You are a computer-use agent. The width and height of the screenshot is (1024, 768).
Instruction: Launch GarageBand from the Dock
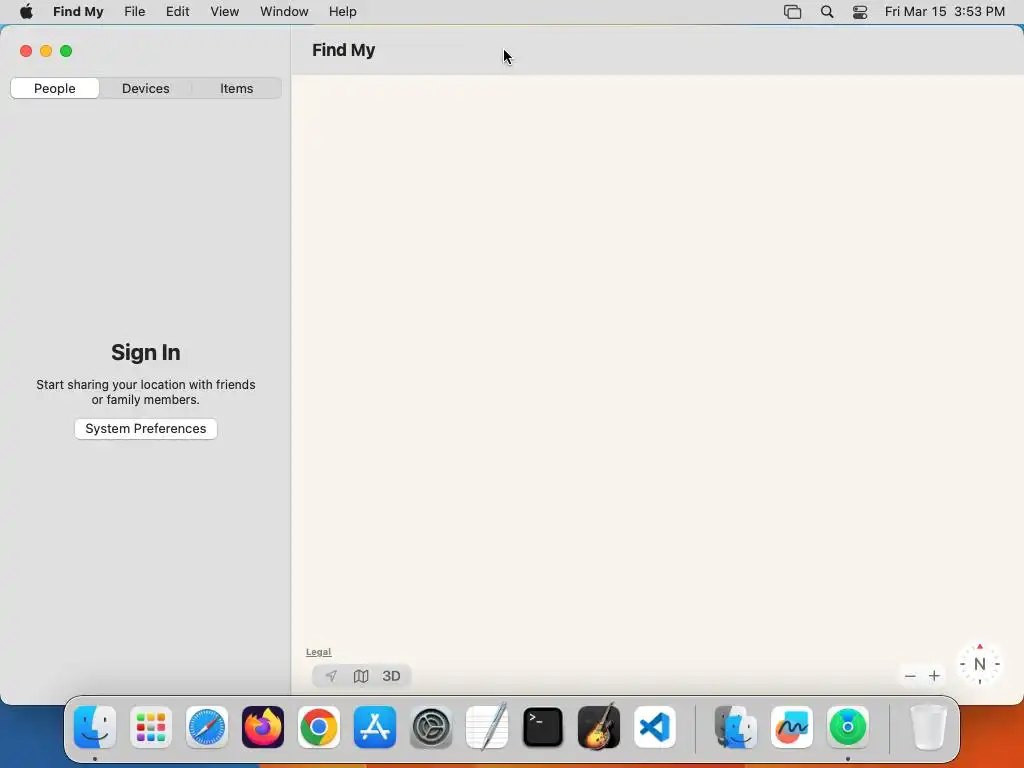[x=599, y=727]
